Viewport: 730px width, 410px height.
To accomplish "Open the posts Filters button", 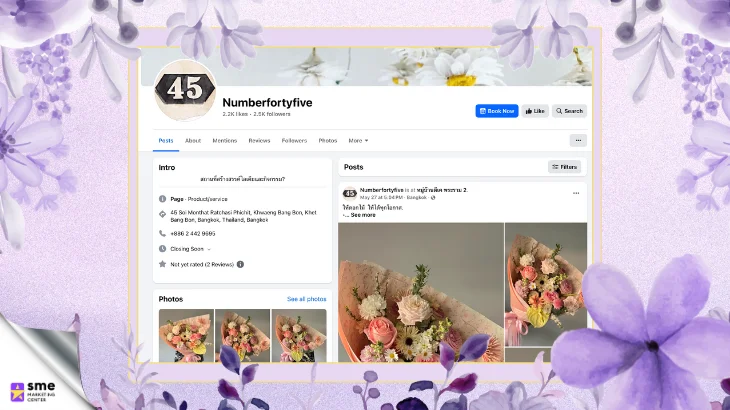I will coord(564,167).
